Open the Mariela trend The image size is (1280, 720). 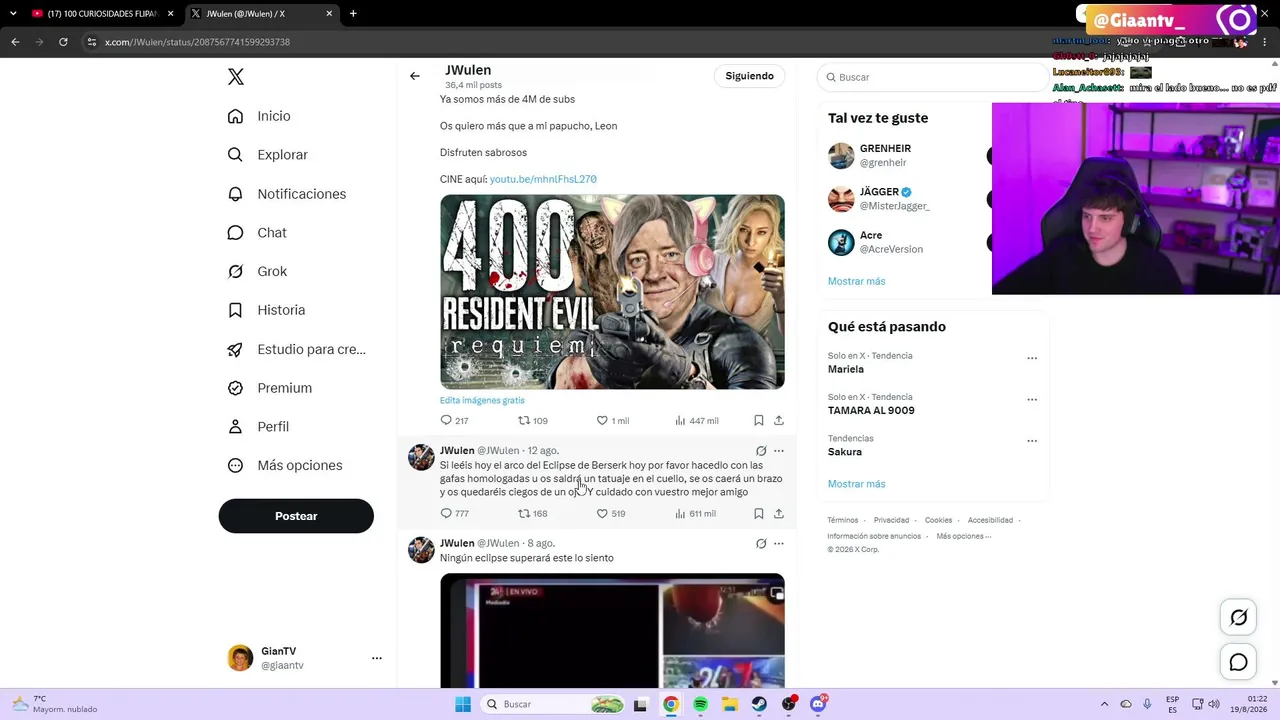846,369
